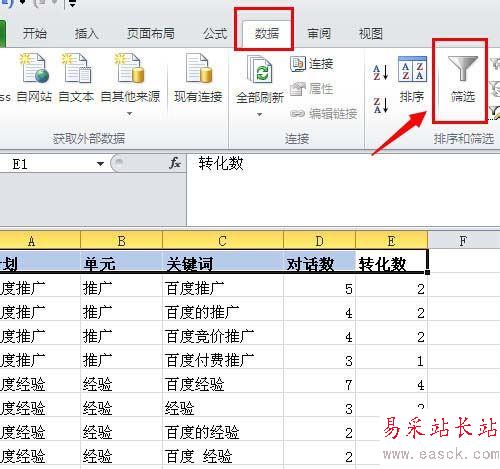The height and width of the screenshot is (469, 500).
Task: Expand 全部刷新 dropdown arrow
Action: point(259,114)
